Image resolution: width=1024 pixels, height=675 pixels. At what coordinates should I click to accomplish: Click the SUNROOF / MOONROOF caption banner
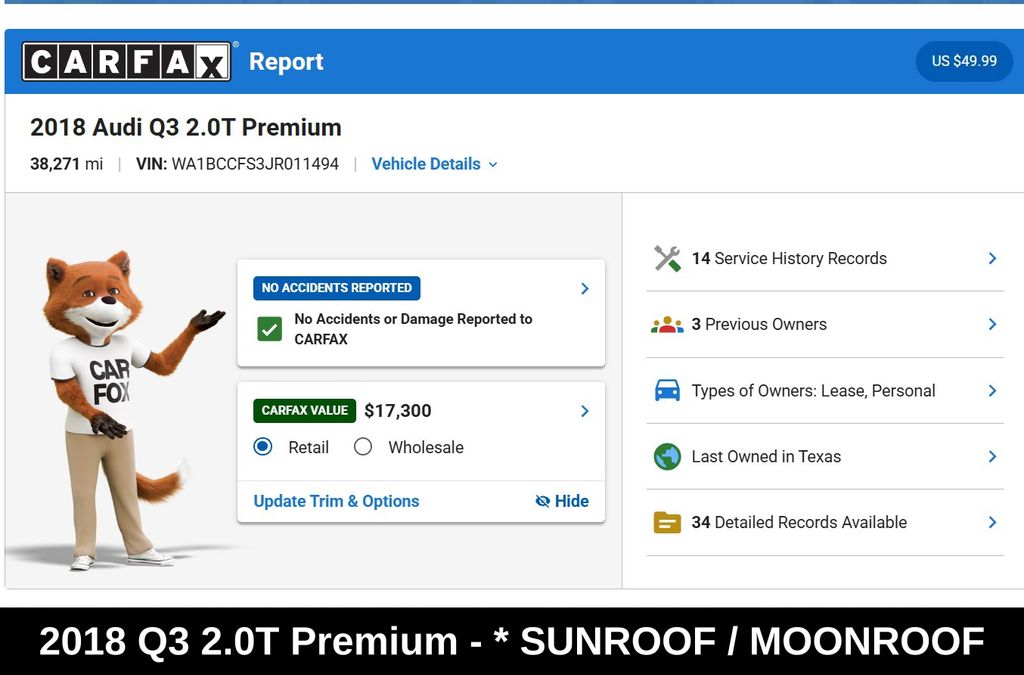(512, 640)
